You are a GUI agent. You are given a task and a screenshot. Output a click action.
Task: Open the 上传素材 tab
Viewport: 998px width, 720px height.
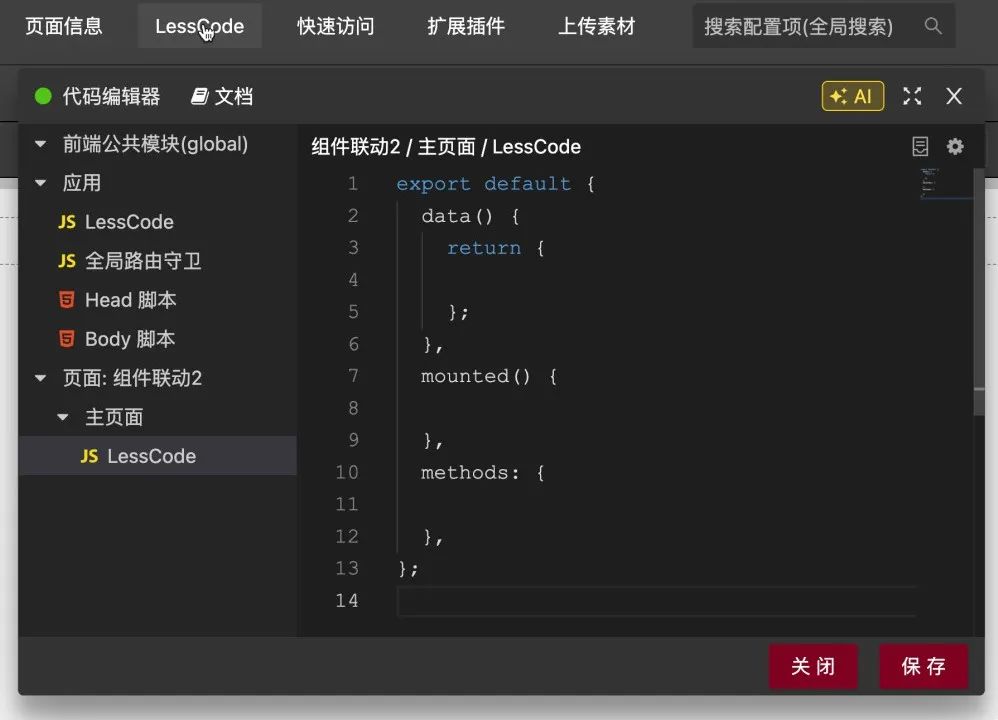(596, 26)
